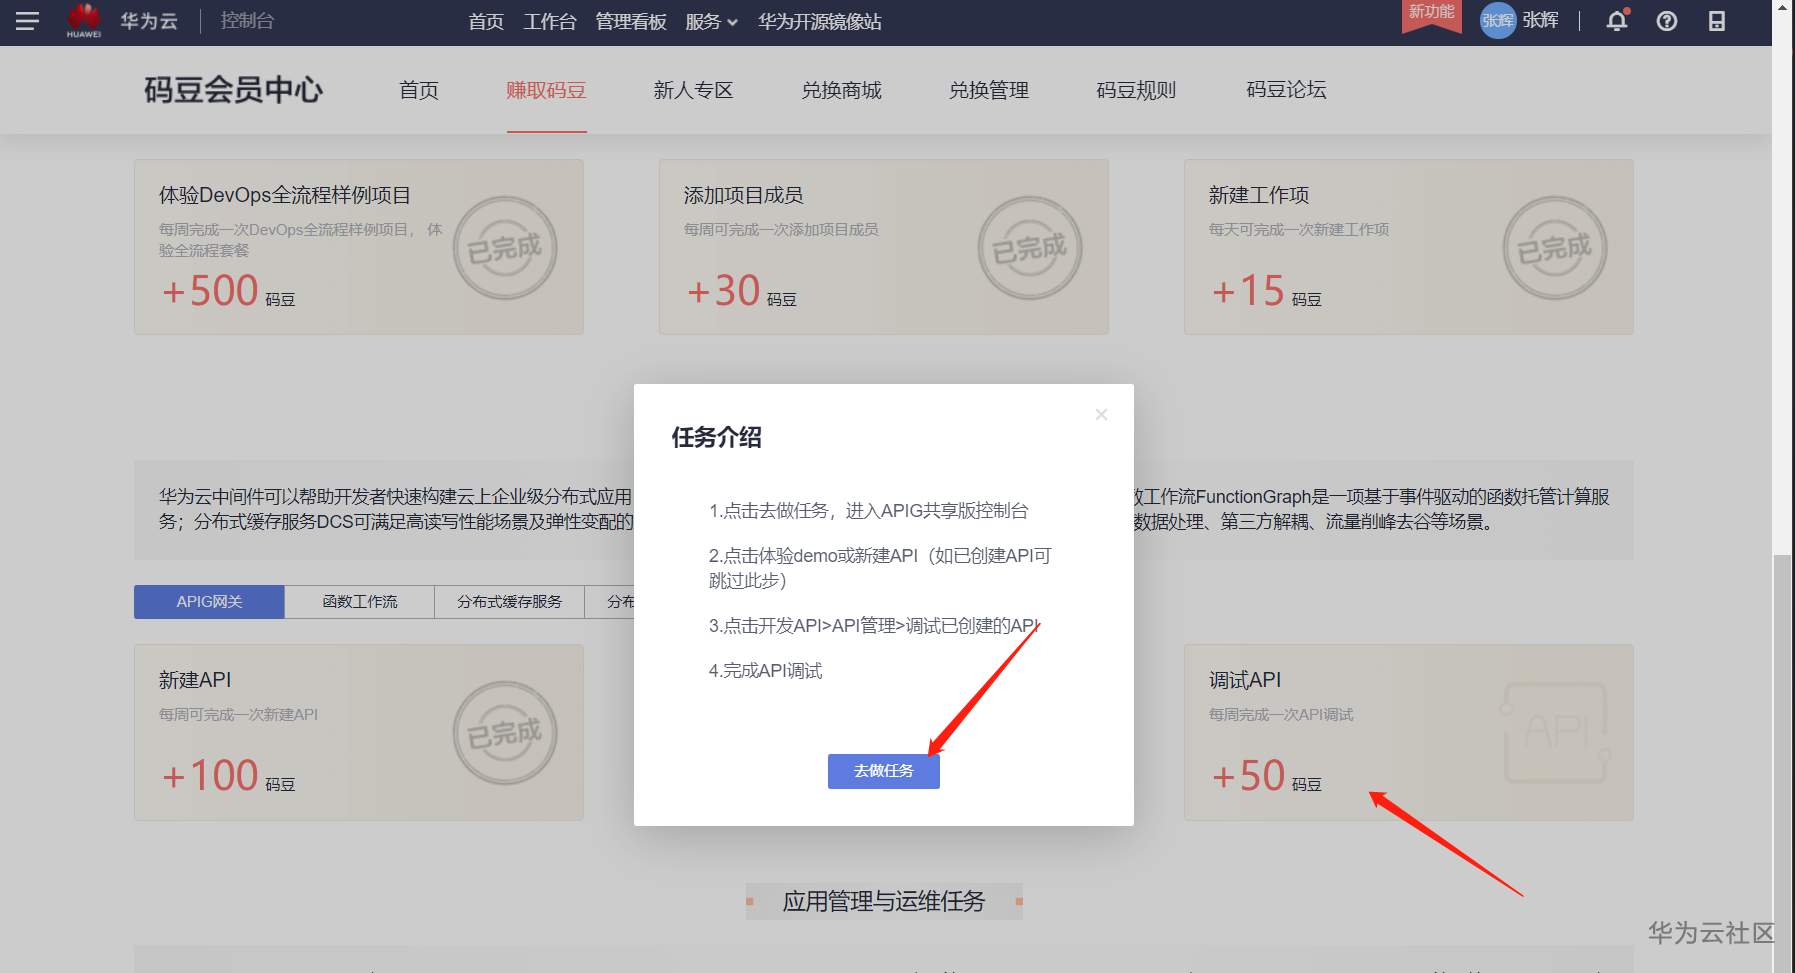Click the 控制台 link
1795x973 pixels.
pos(247,21)
